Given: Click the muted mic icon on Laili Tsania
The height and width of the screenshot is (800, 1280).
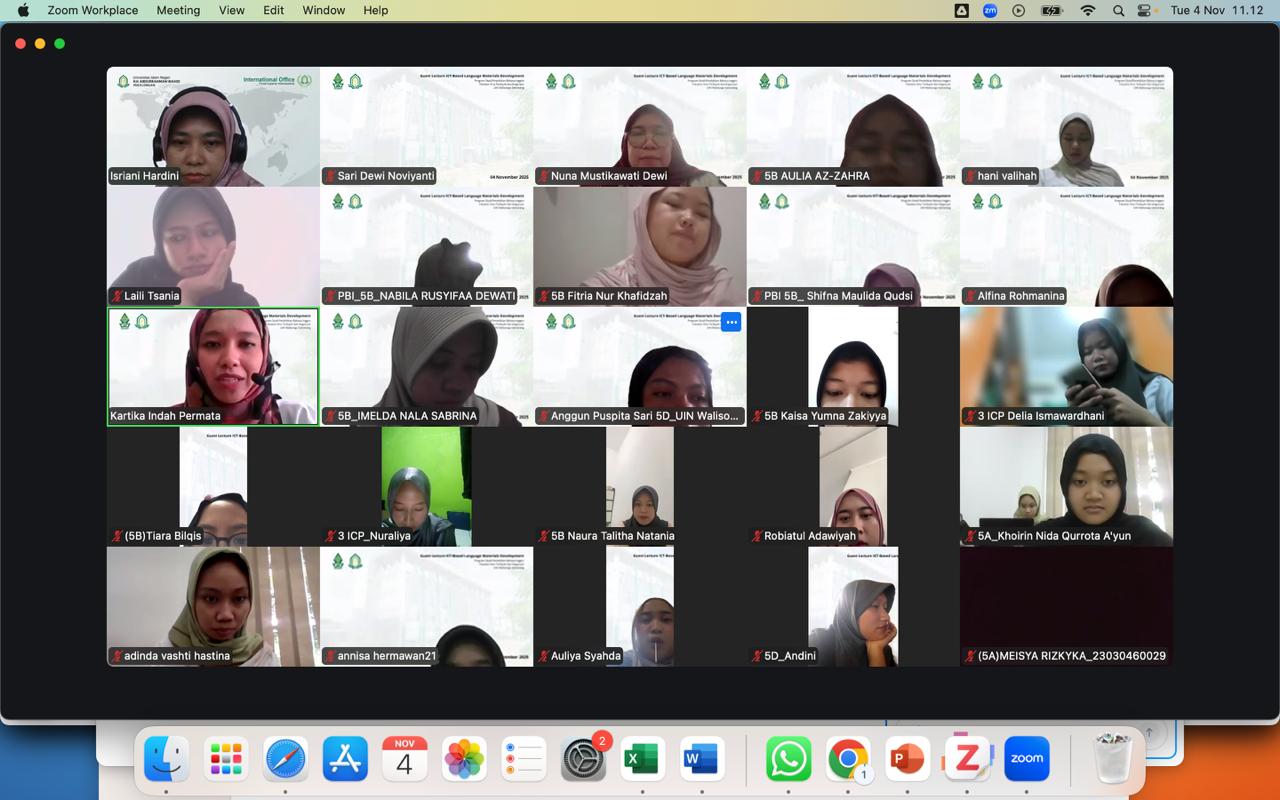Looking at the screenshot, I should (x=117, y=296).
